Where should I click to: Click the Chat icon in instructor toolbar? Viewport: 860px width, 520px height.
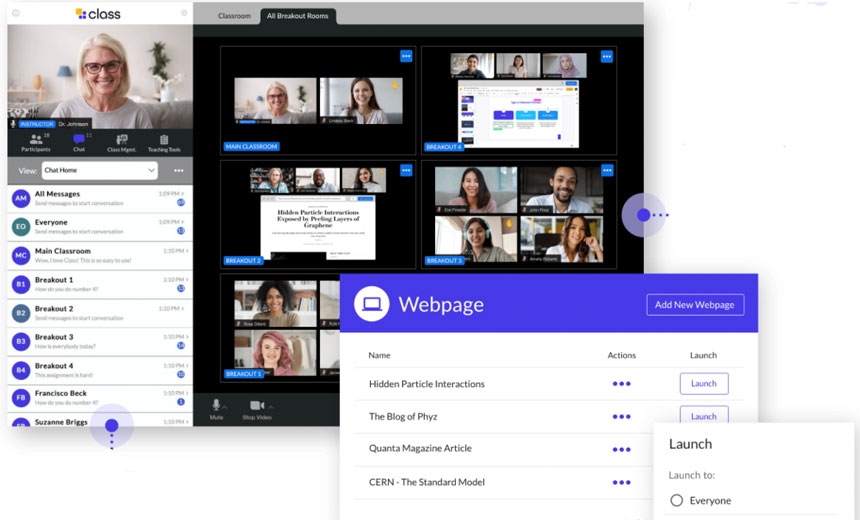[x=79, y=141]
